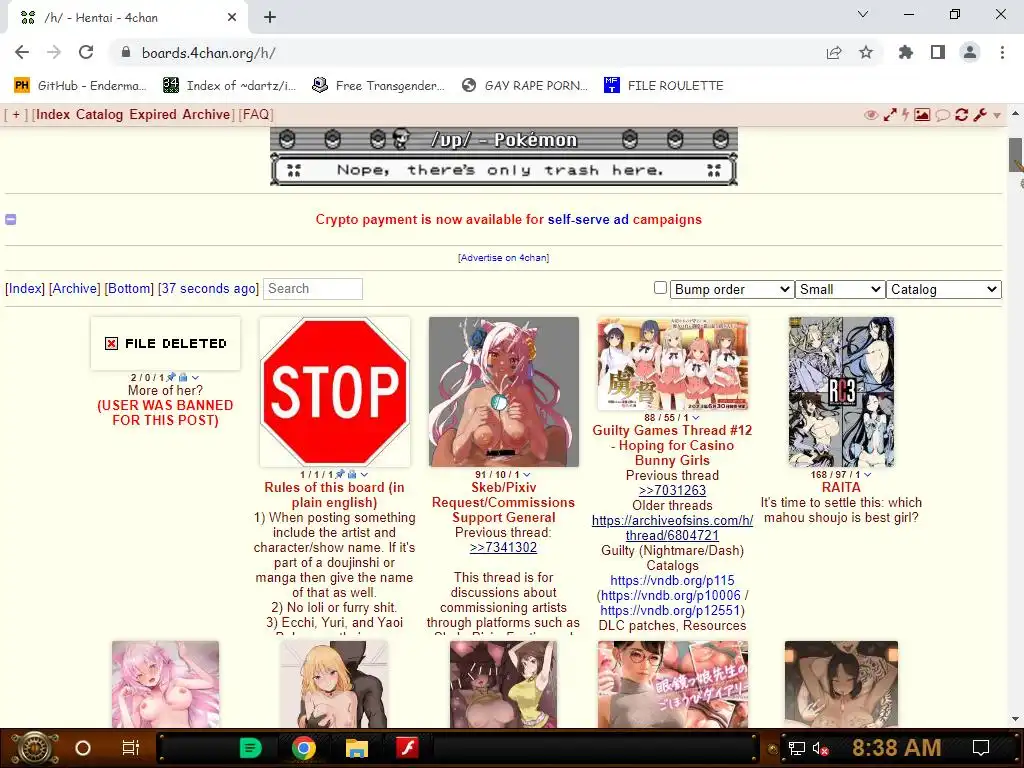Toggle the eye watcher icon in header
This screenshot has height=768, width=1024.
[x=871, y=115]
